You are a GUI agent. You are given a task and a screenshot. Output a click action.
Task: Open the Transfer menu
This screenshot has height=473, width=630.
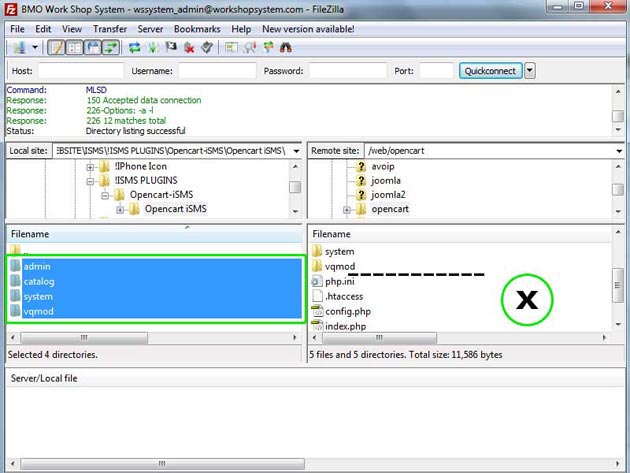(x=110, y=29)
